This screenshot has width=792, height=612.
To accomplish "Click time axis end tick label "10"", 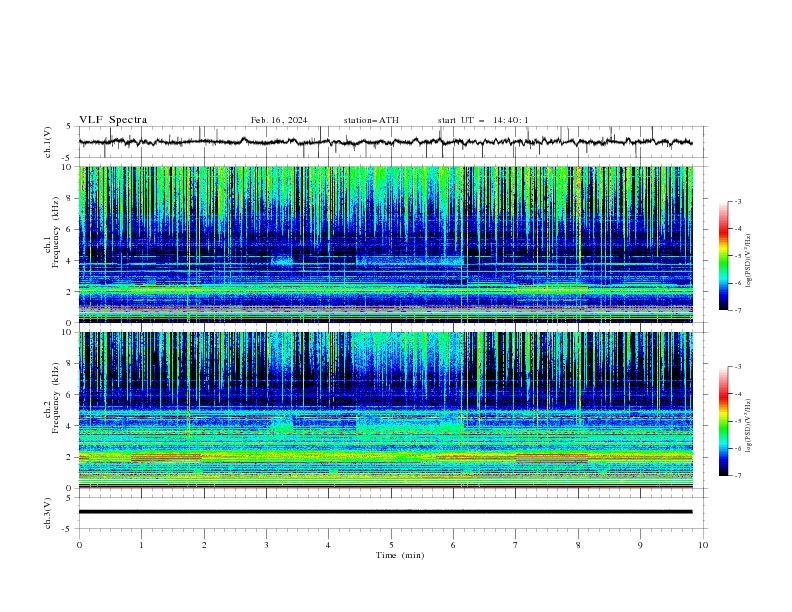I will coord(703,545).
